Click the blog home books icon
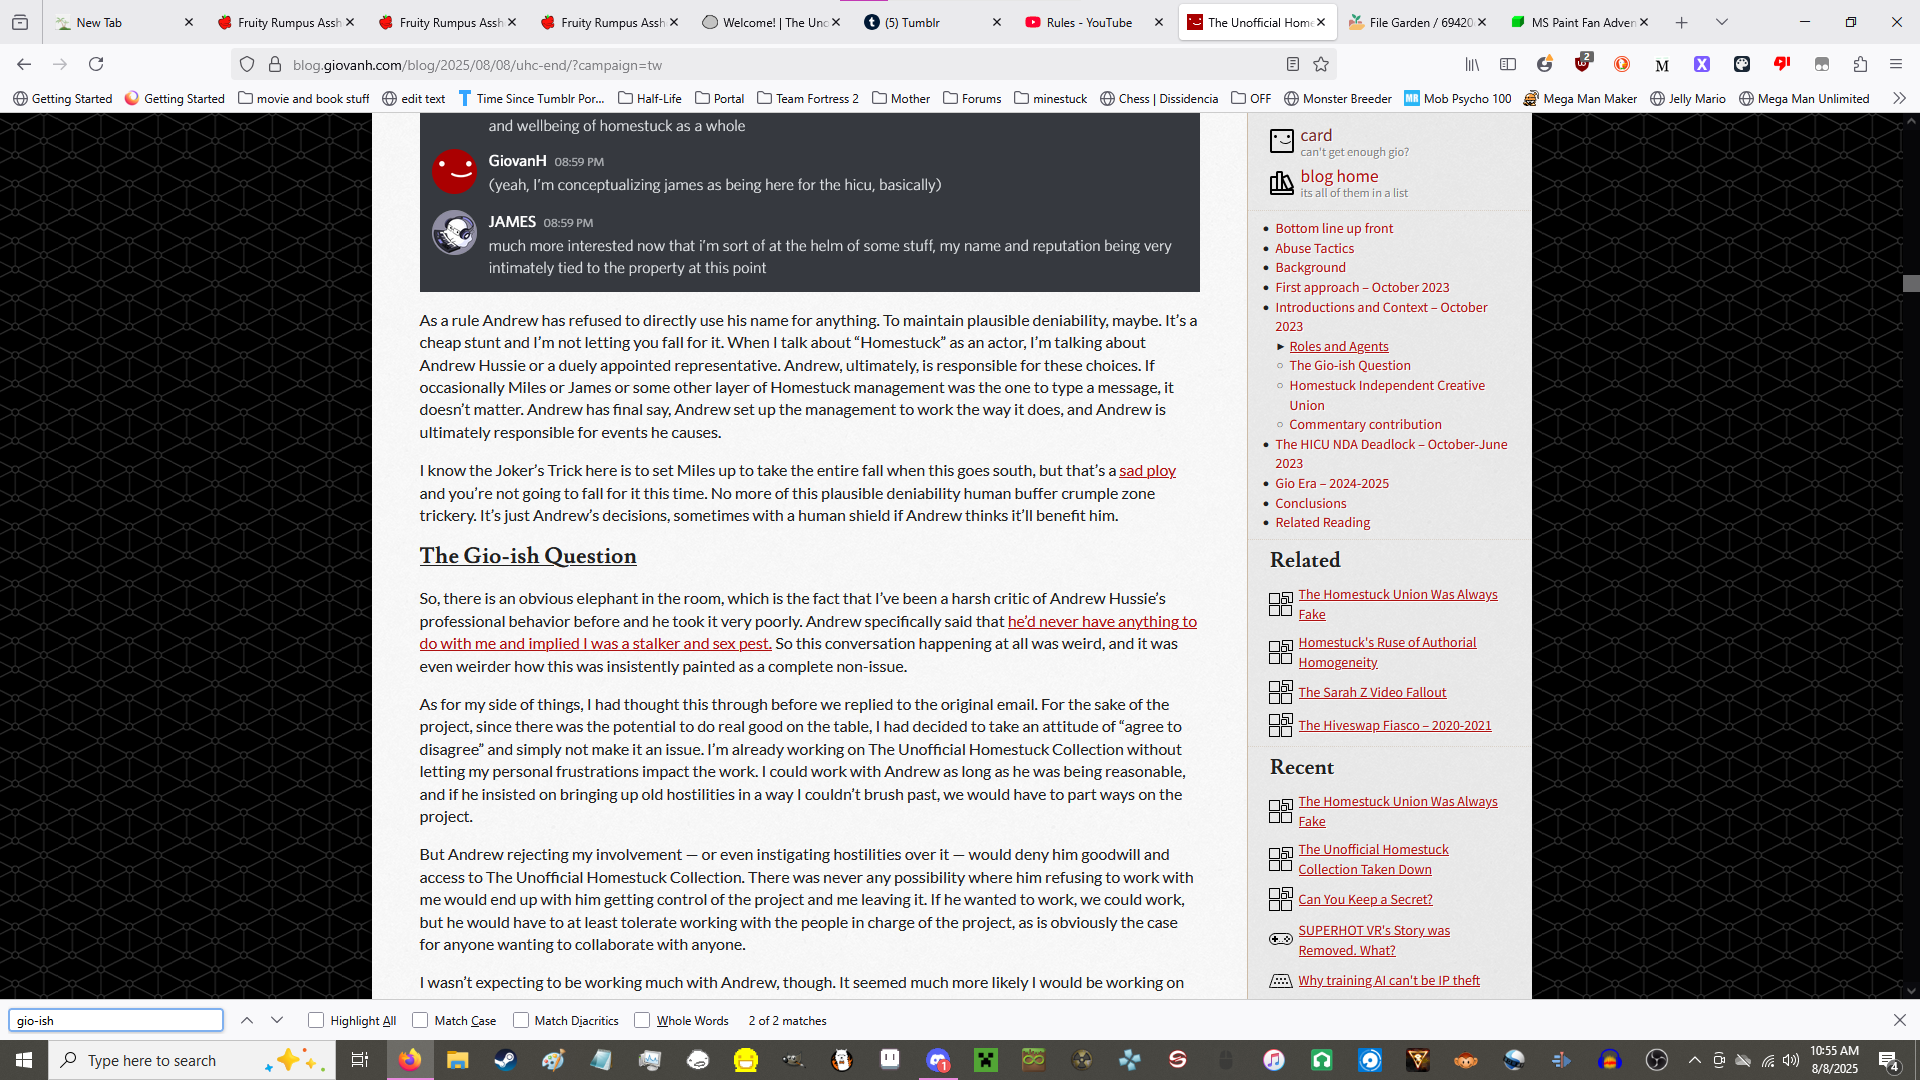Screen dimensions: 1920x1080 click(x=1281, y=182)
